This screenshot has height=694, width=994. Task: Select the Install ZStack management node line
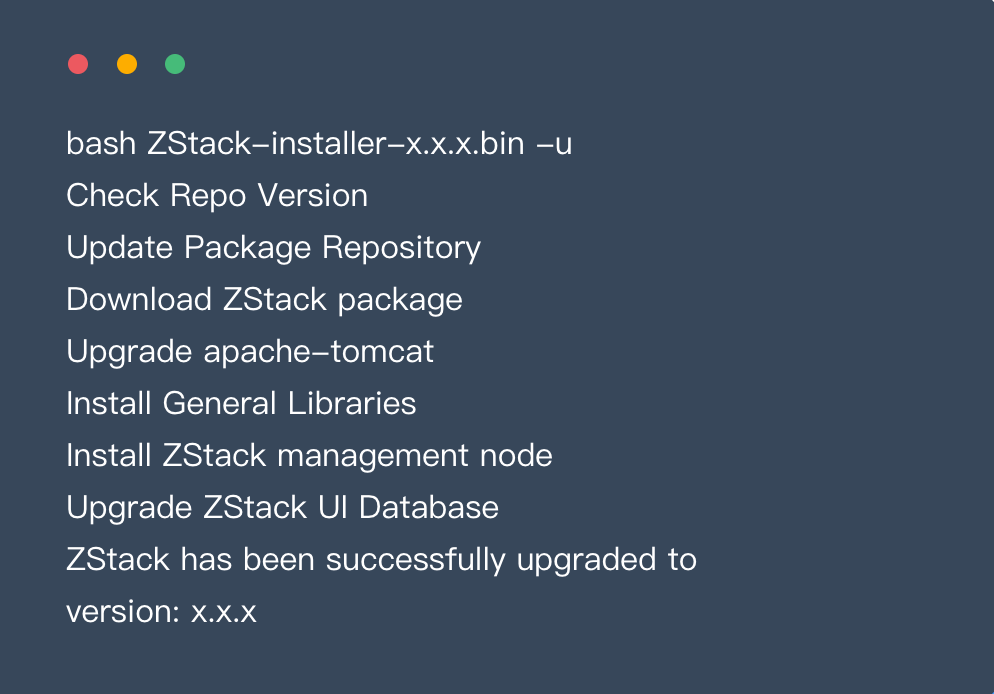309,456
